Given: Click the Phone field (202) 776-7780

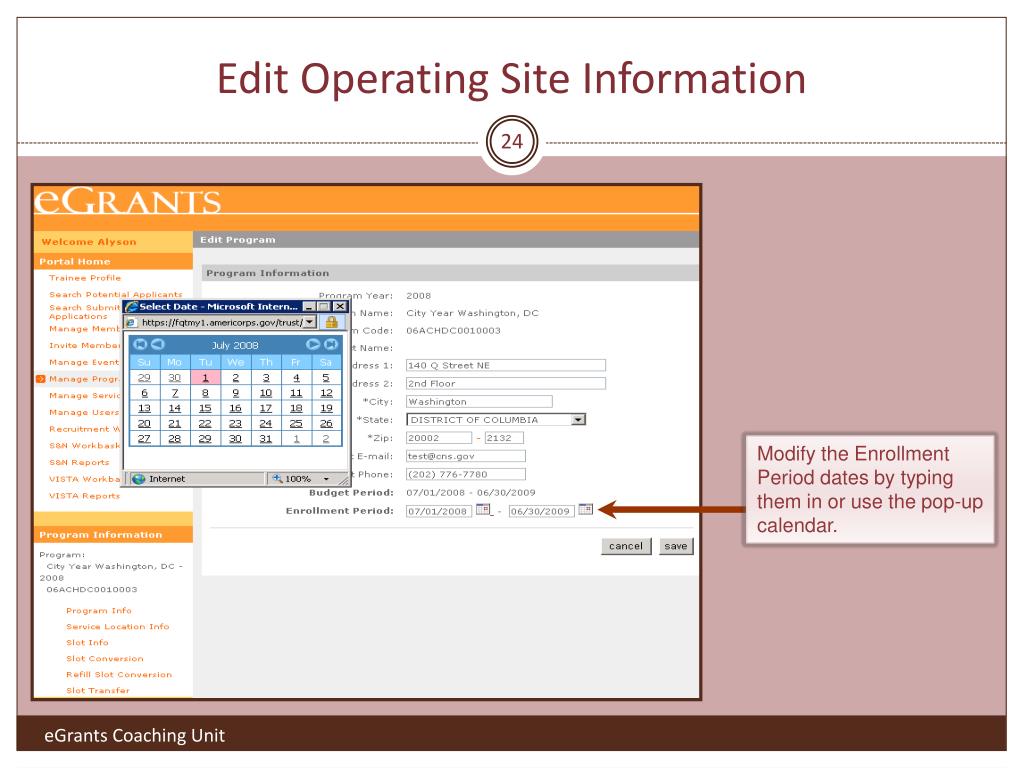Looking at the screenshot, I should (x=465, y=474).
